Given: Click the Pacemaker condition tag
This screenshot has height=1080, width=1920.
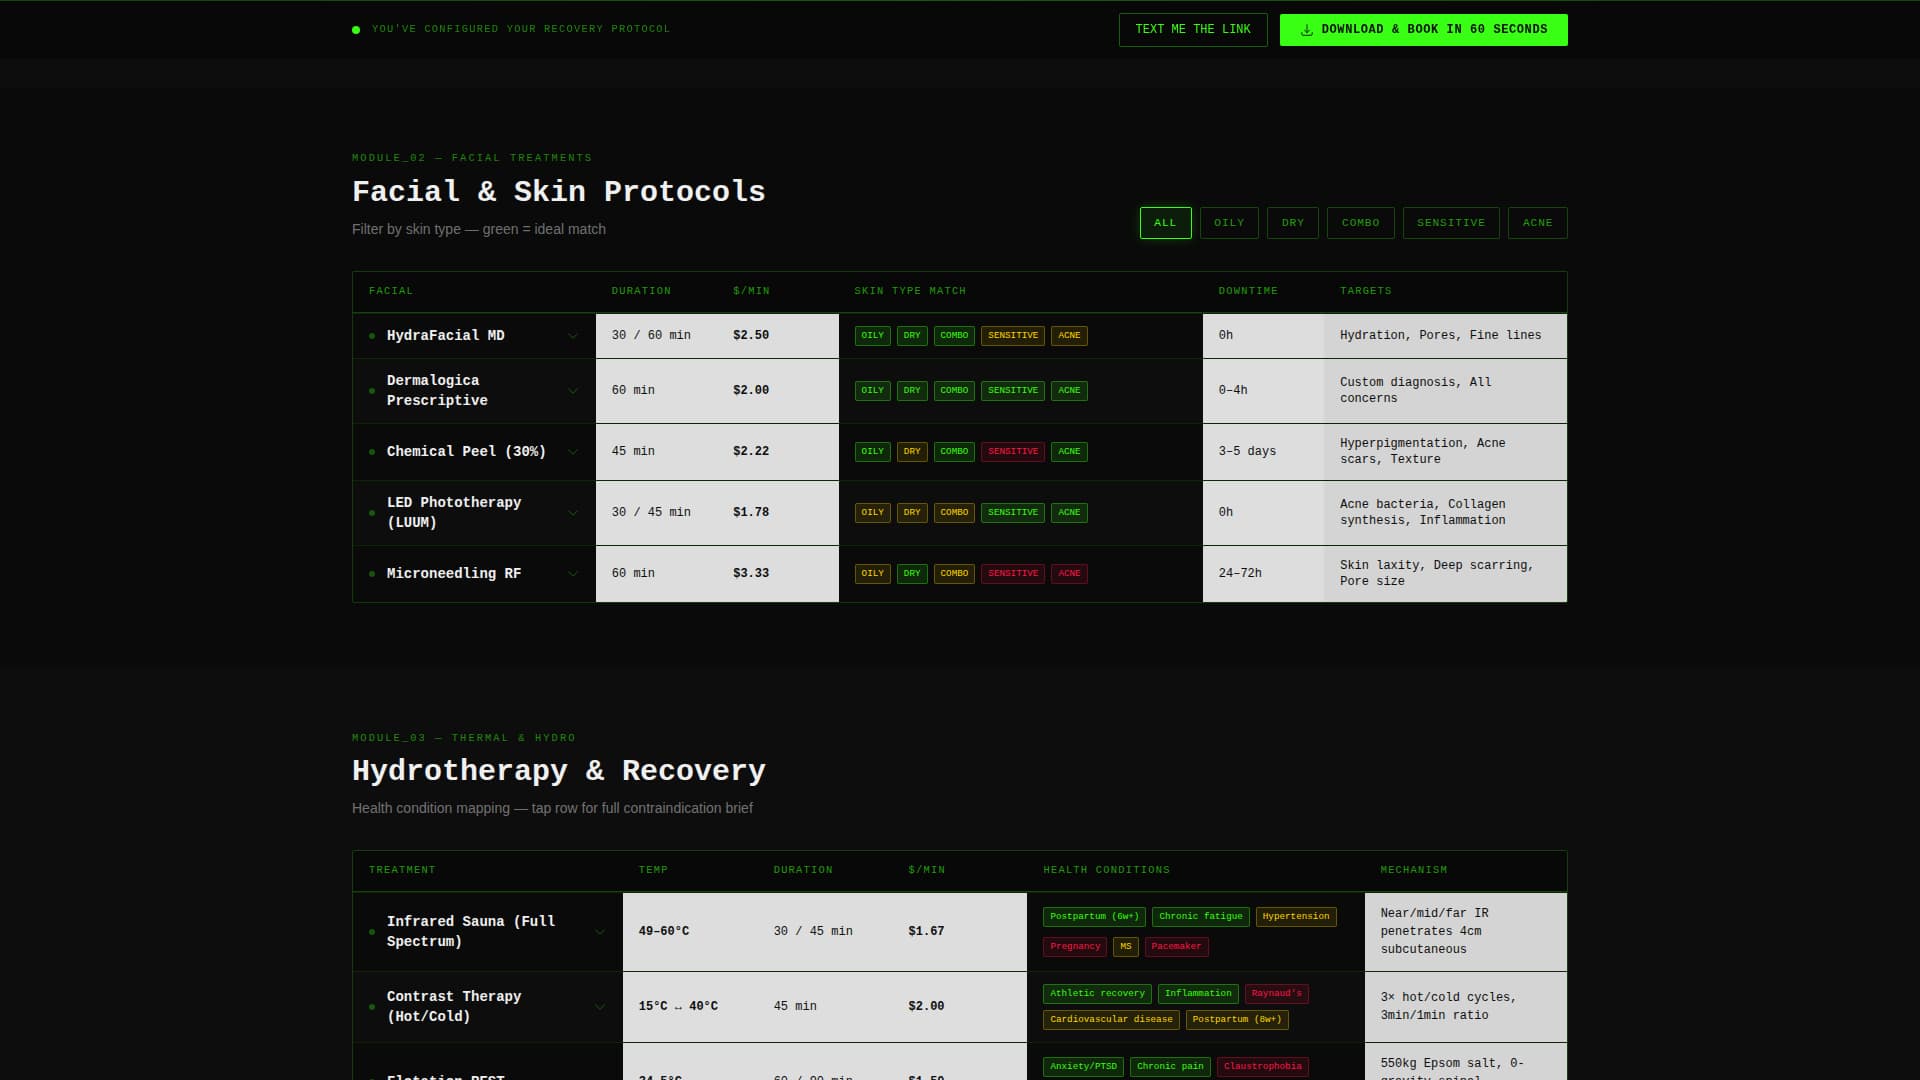Looking at the screenshot, I should (1176, 947).
